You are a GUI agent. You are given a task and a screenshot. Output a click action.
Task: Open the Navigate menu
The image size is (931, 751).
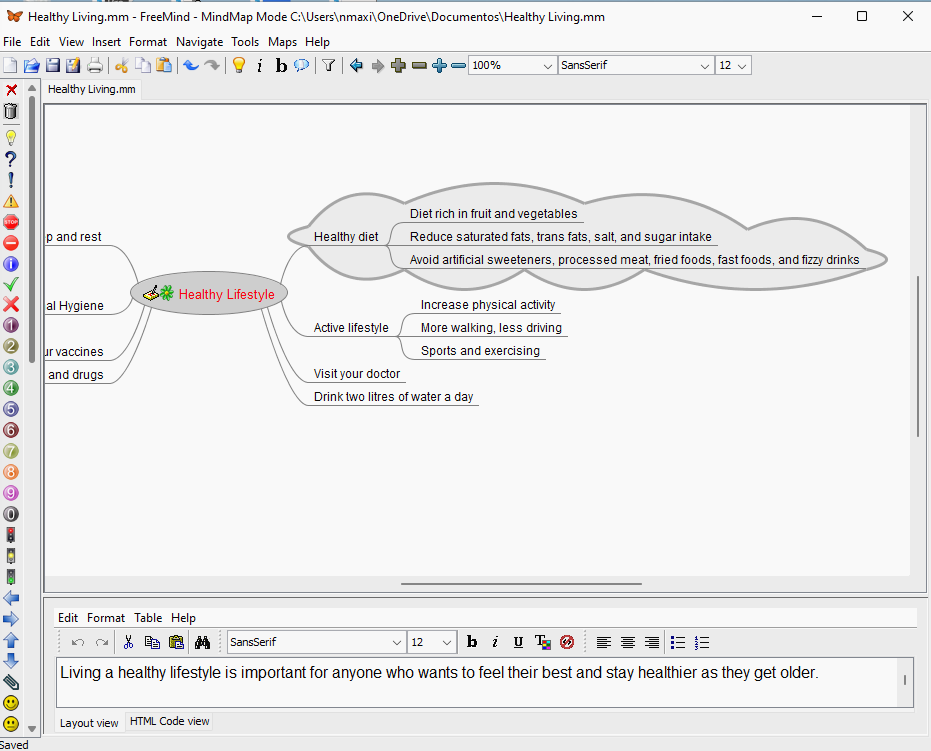199,42
